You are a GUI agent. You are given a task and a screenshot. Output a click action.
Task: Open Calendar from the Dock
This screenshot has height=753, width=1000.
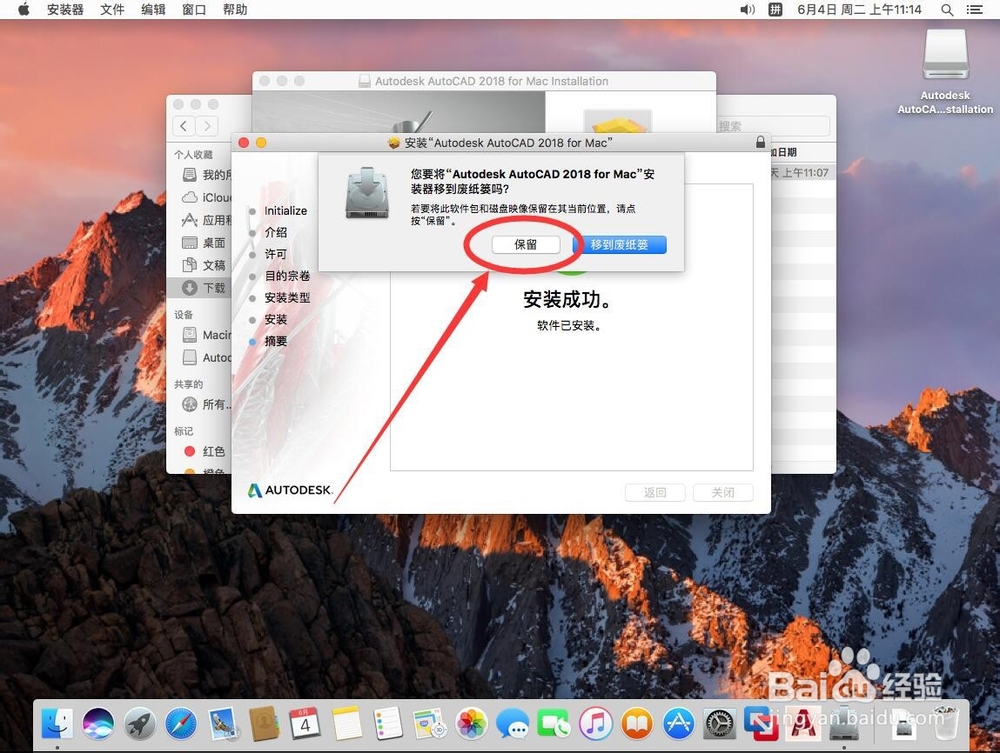[305, 724]
